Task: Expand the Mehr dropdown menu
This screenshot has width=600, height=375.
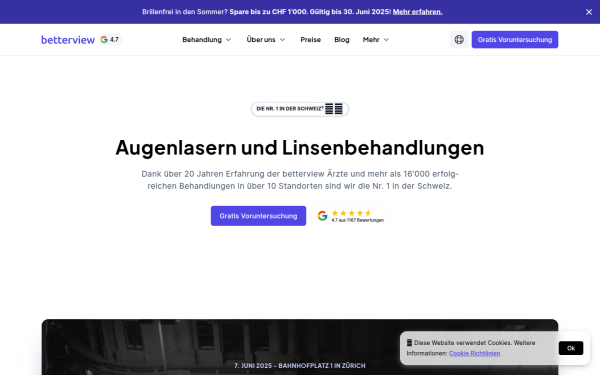Action: [376, 40]
